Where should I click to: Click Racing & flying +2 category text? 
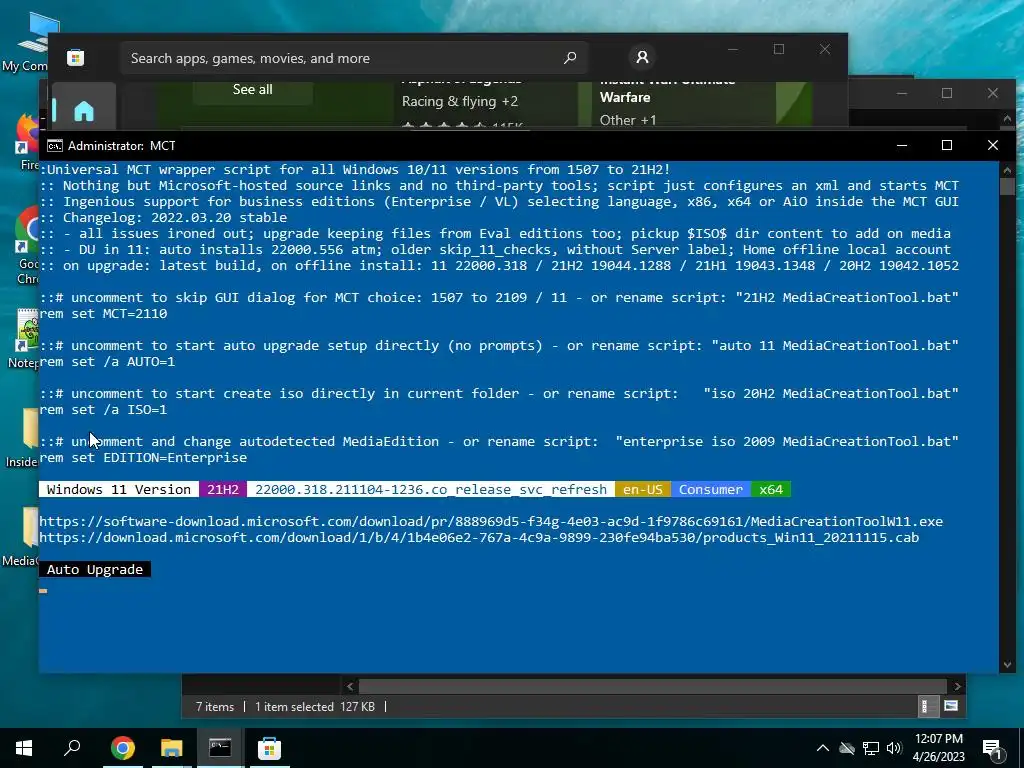point(460,101)
